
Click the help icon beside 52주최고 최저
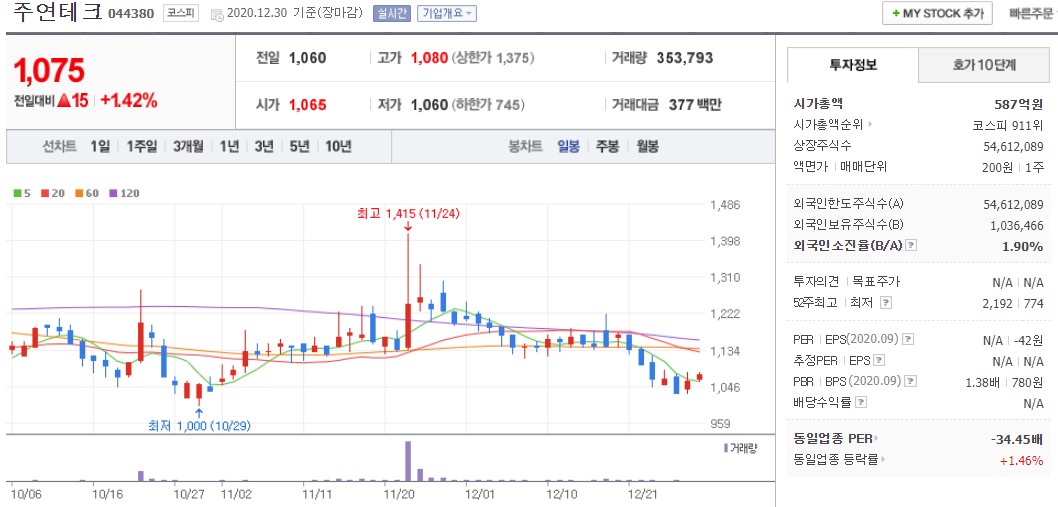(x=887, y=303)
